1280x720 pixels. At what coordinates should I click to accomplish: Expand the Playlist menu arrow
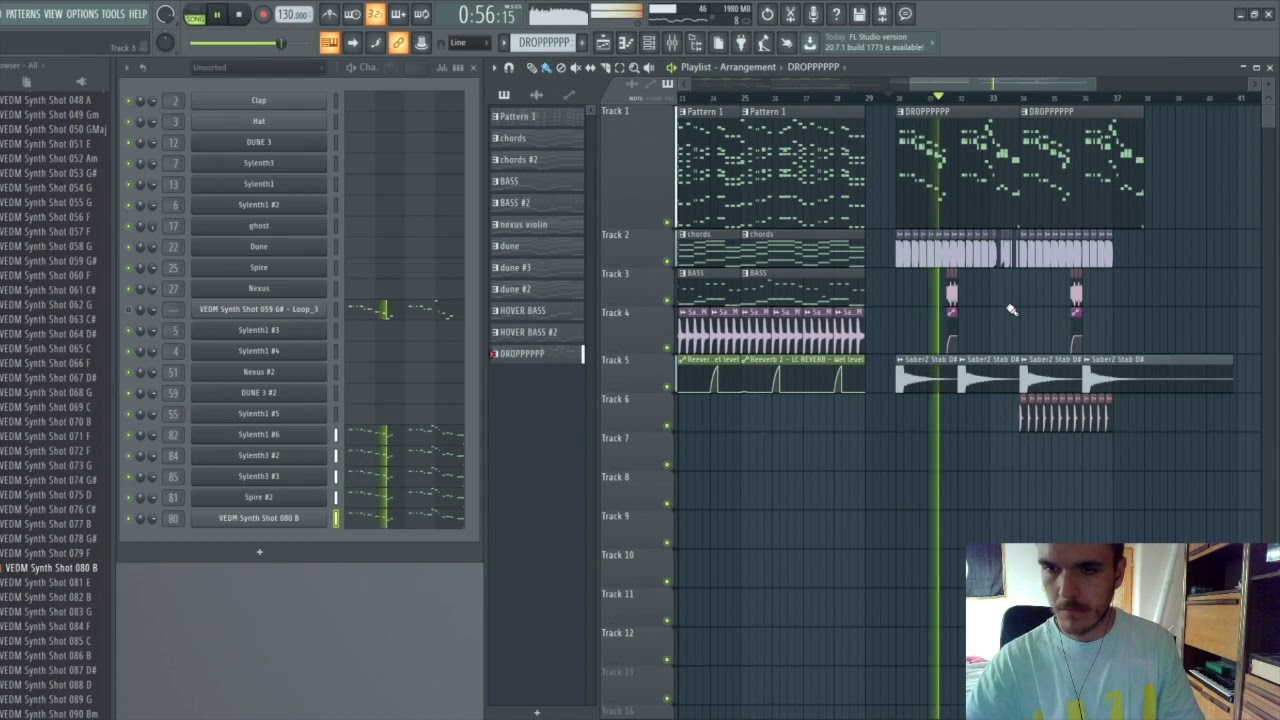[x=494, y=67]
